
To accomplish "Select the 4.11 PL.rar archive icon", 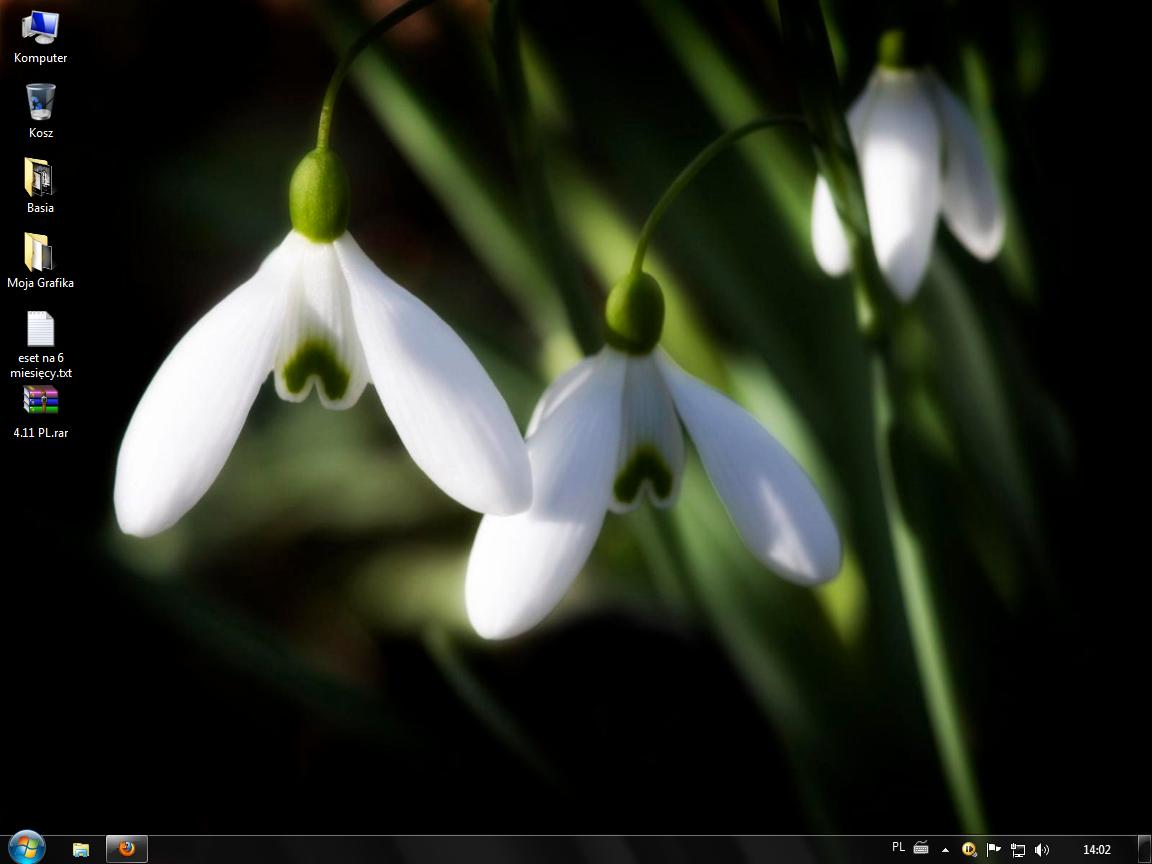I will 40,401.
